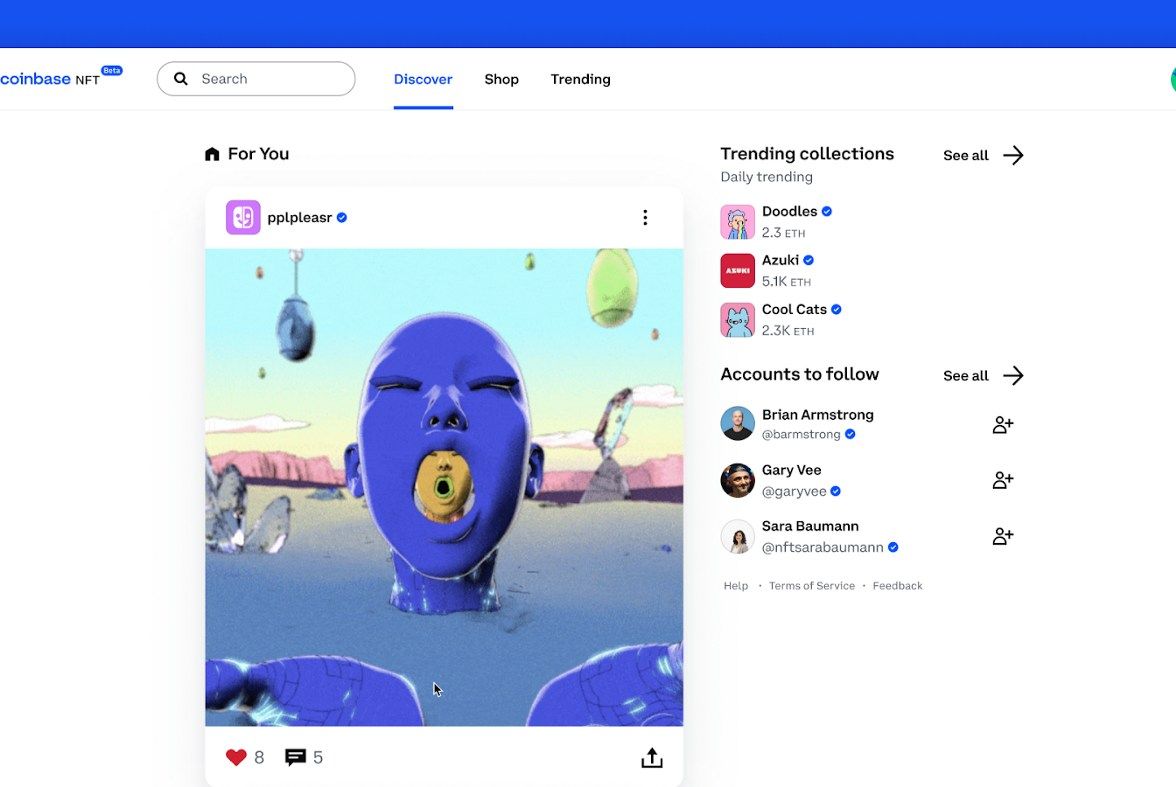Open comments on the pplpleasr post

[295, 758]
